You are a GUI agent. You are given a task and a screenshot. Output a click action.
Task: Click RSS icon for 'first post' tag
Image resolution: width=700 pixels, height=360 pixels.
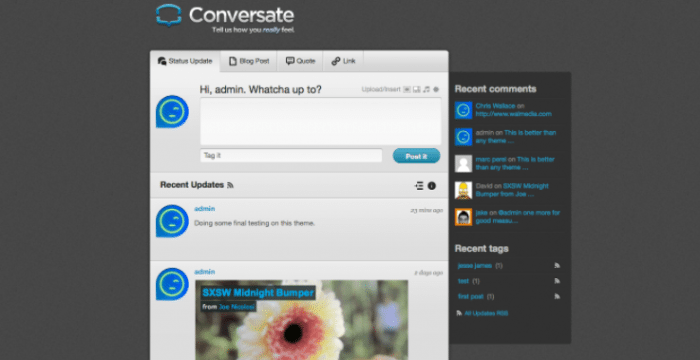pos(557,297)
